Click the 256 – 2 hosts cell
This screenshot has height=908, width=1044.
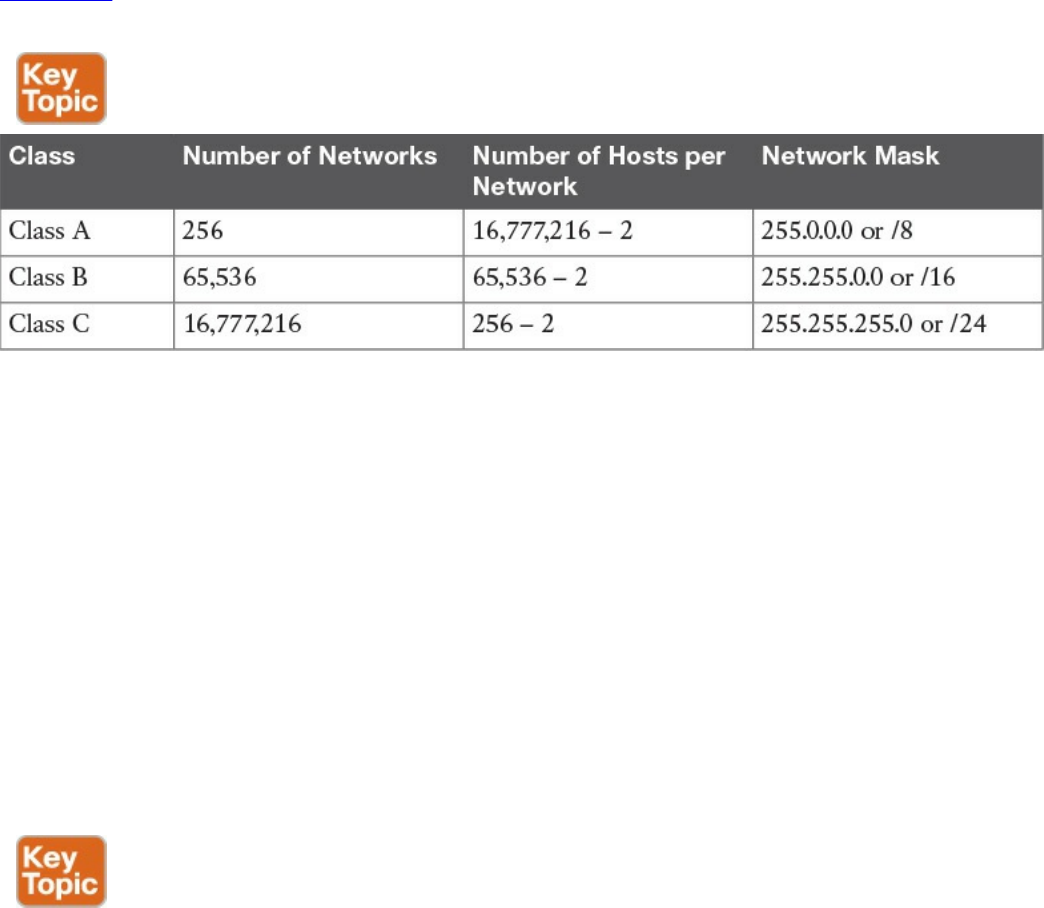tap(608, 326)
